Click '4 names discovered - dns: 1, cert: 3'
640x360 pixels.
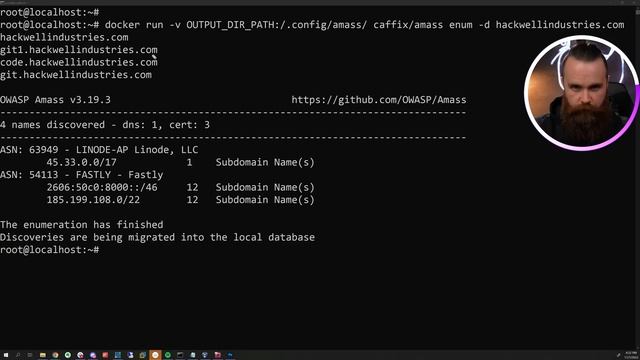(105, 125)
